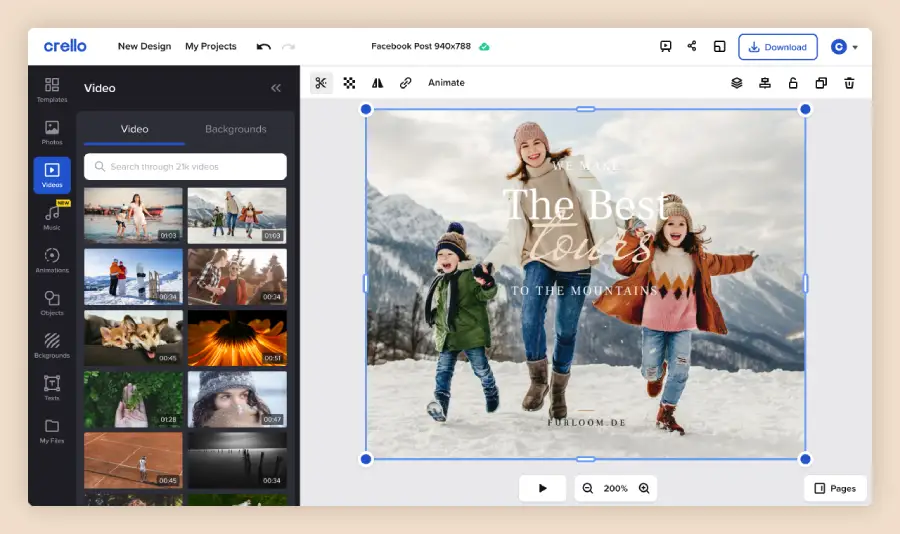
Task: Click the align position icon
Action: coord(765,83)
